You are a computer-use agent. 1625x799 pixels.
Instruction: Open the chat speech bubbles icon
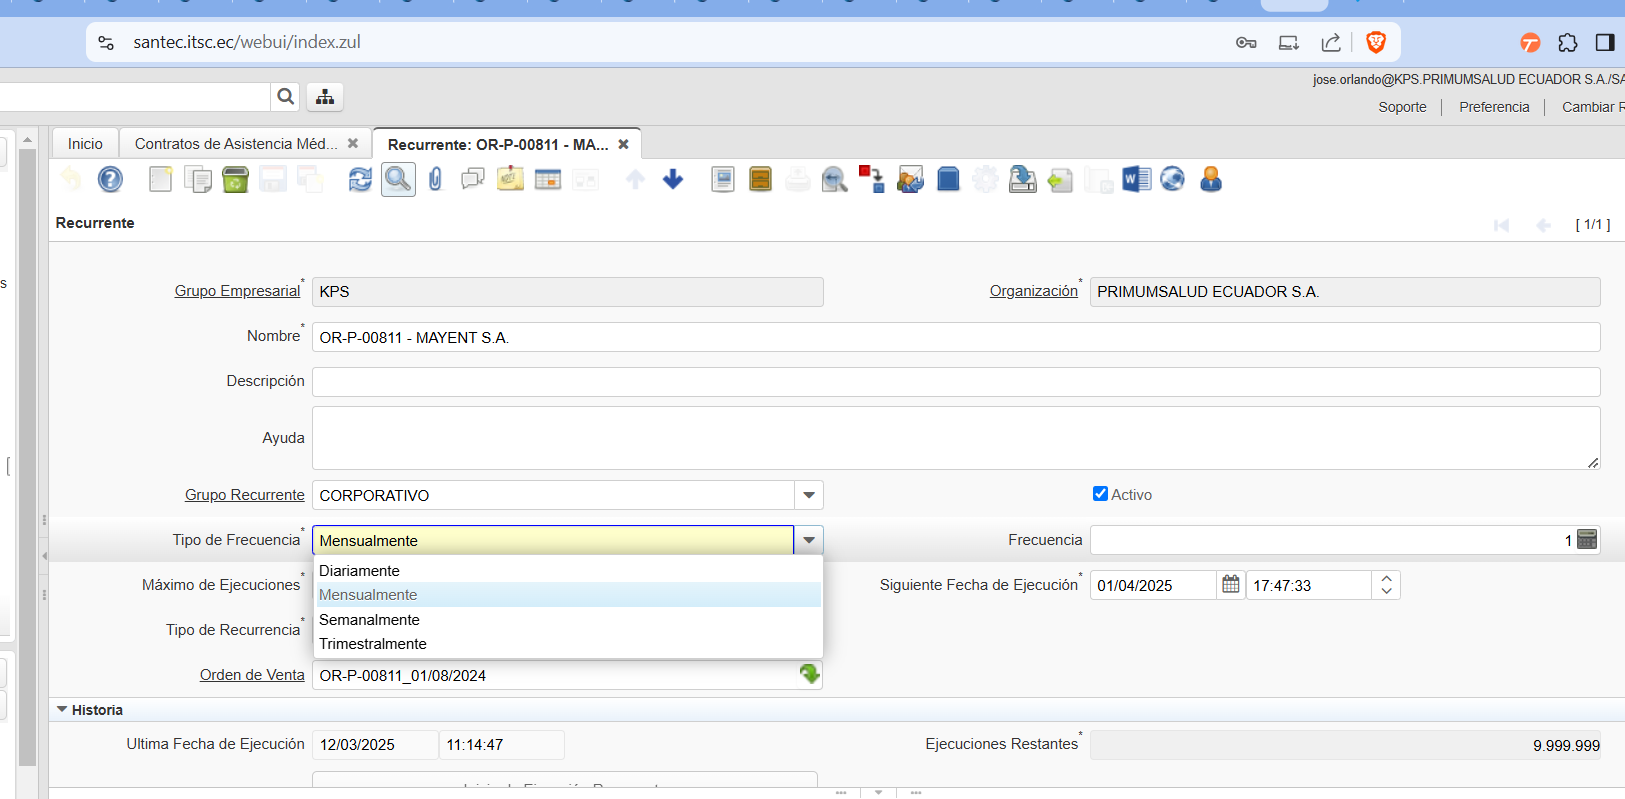pos(472,180)
